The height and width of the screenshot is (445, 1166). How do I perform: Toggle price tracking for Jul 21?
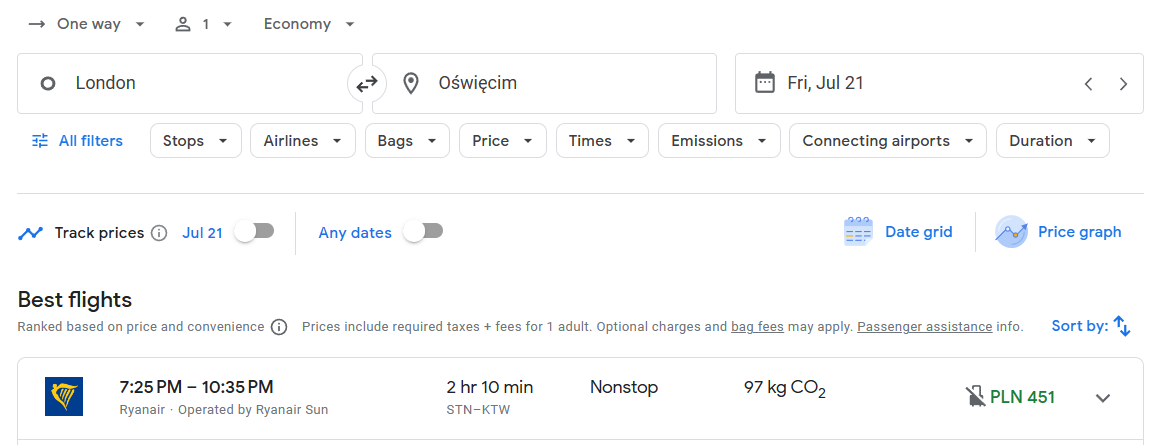tap(254, 231)
